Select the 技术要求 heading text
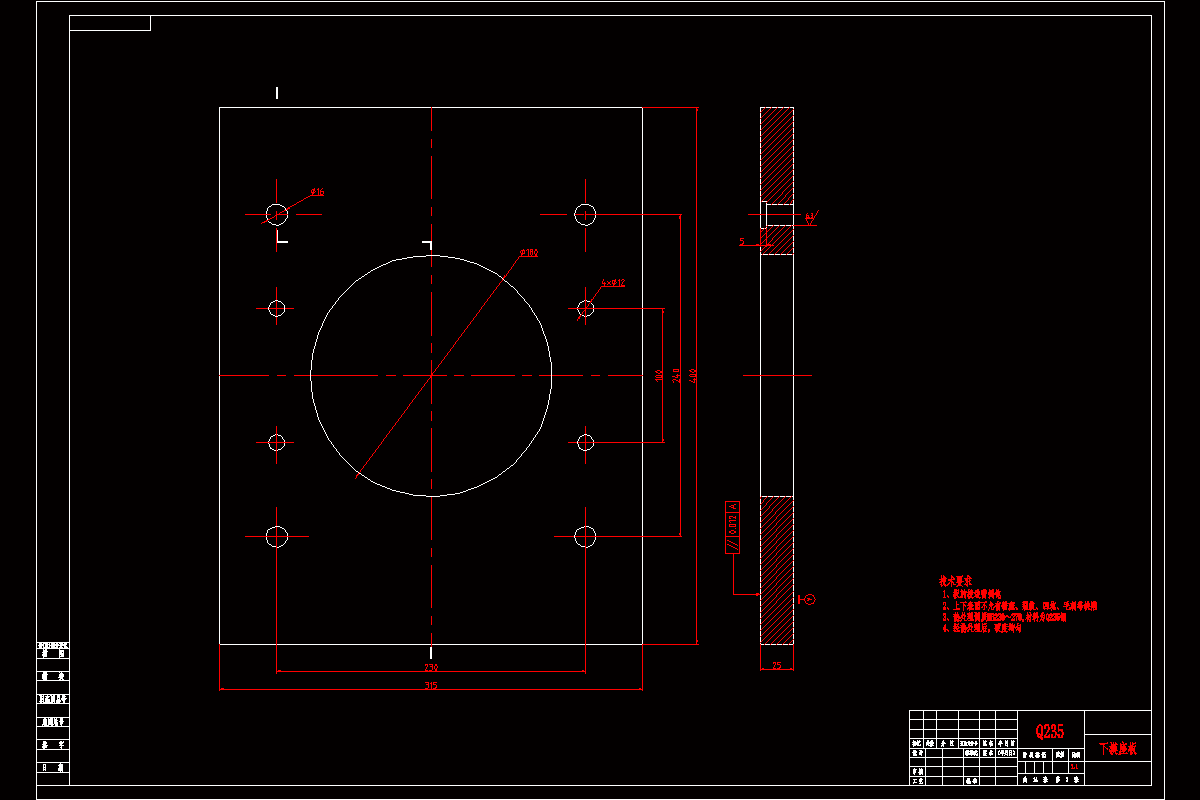 tap(956, 580)
